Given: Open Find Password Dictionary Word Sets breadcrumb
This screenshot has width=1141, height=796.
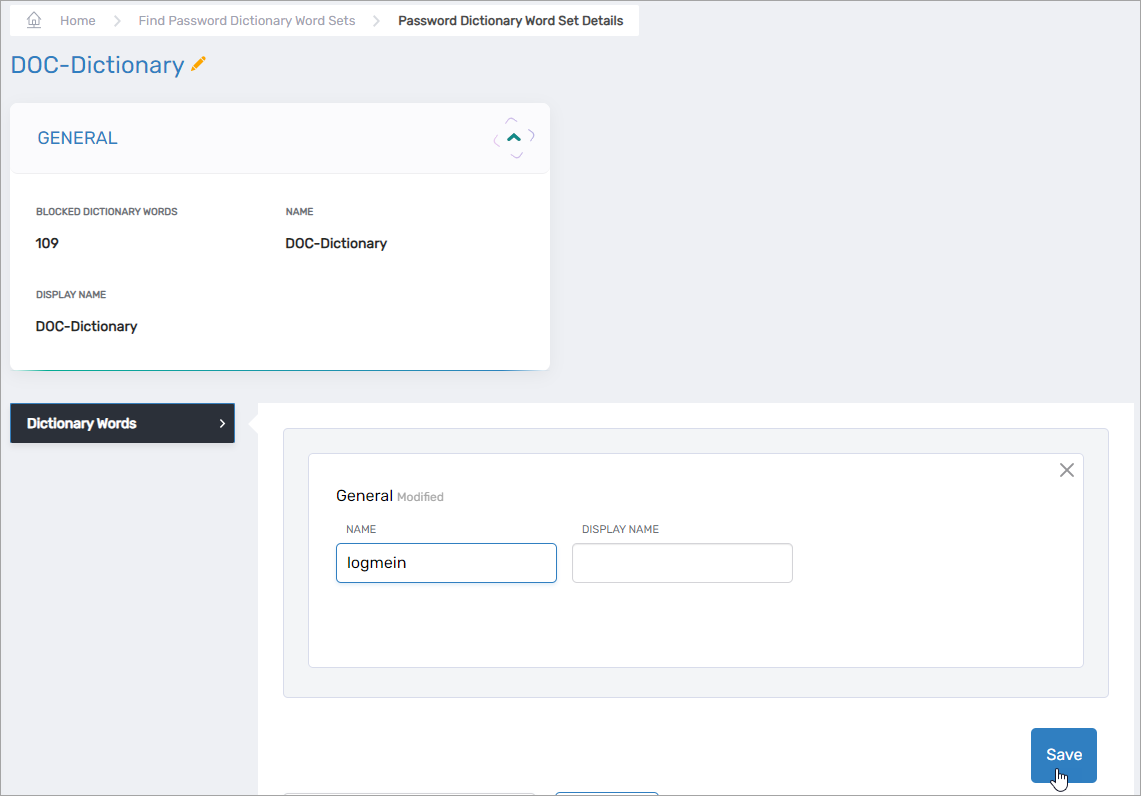Looking at the screenshot, I should (x=246, y=20).
